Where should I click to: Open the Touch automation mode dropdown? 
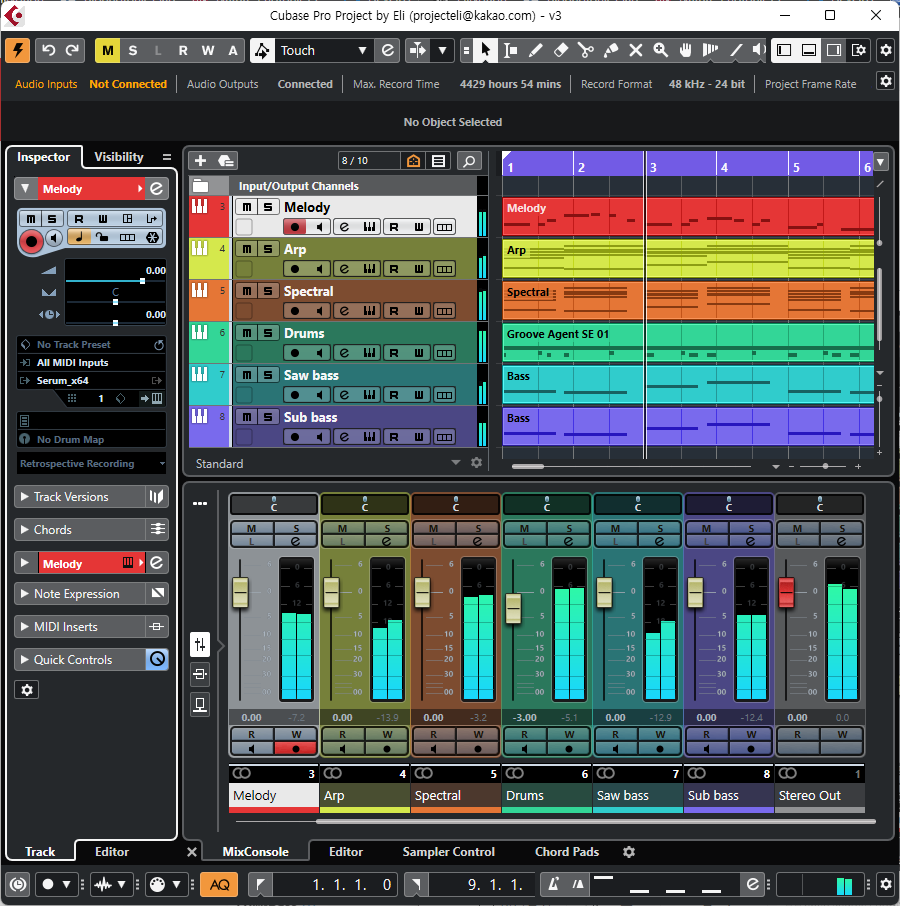[x=363, y=51]
